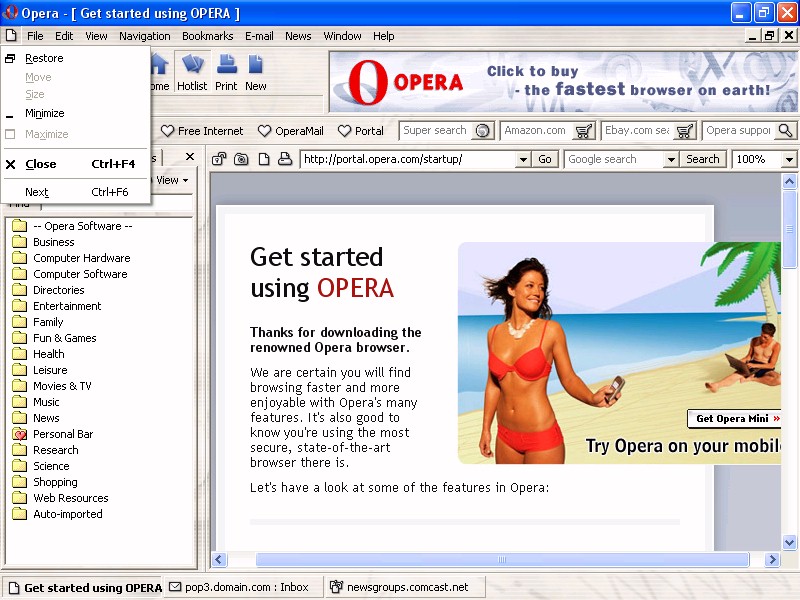Open the Hotlist toolbar button
This screenshot has height=600, width=800.
click(x=192, y=72)
